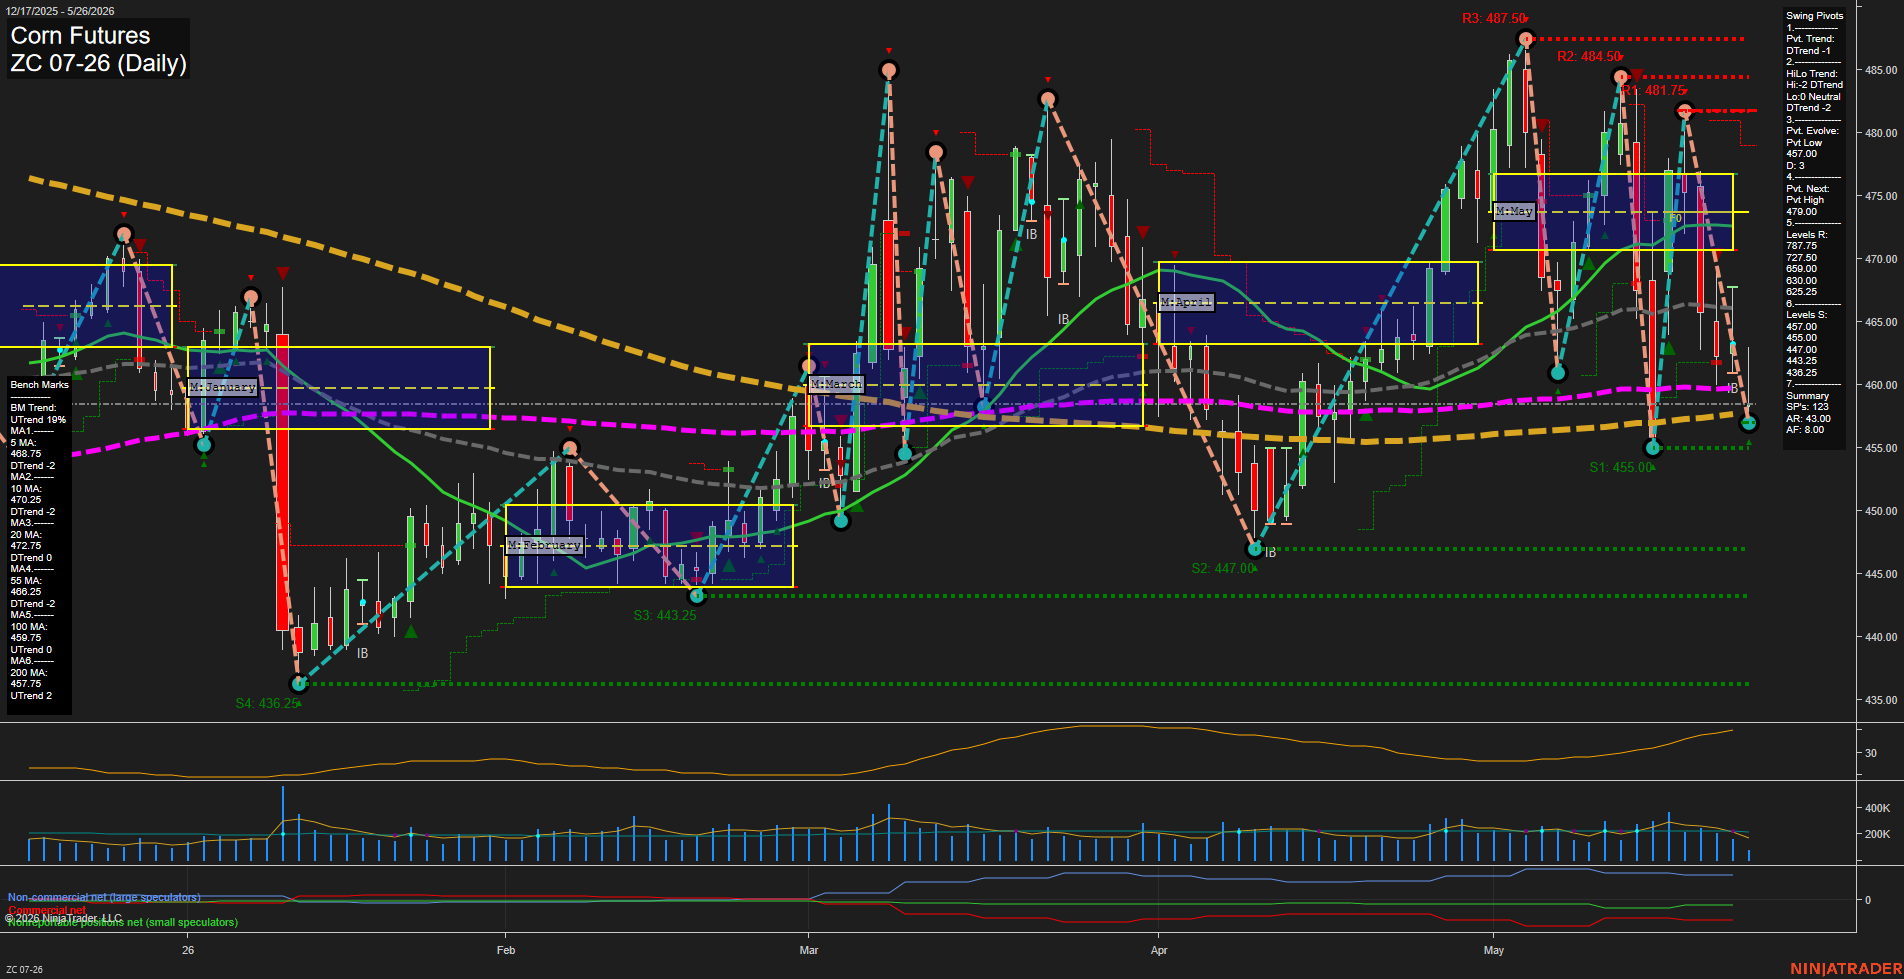The height and width of the screenshot is (979, 1904).
Task: Click the May label on the time axis
Action: tap(1494, 950)
